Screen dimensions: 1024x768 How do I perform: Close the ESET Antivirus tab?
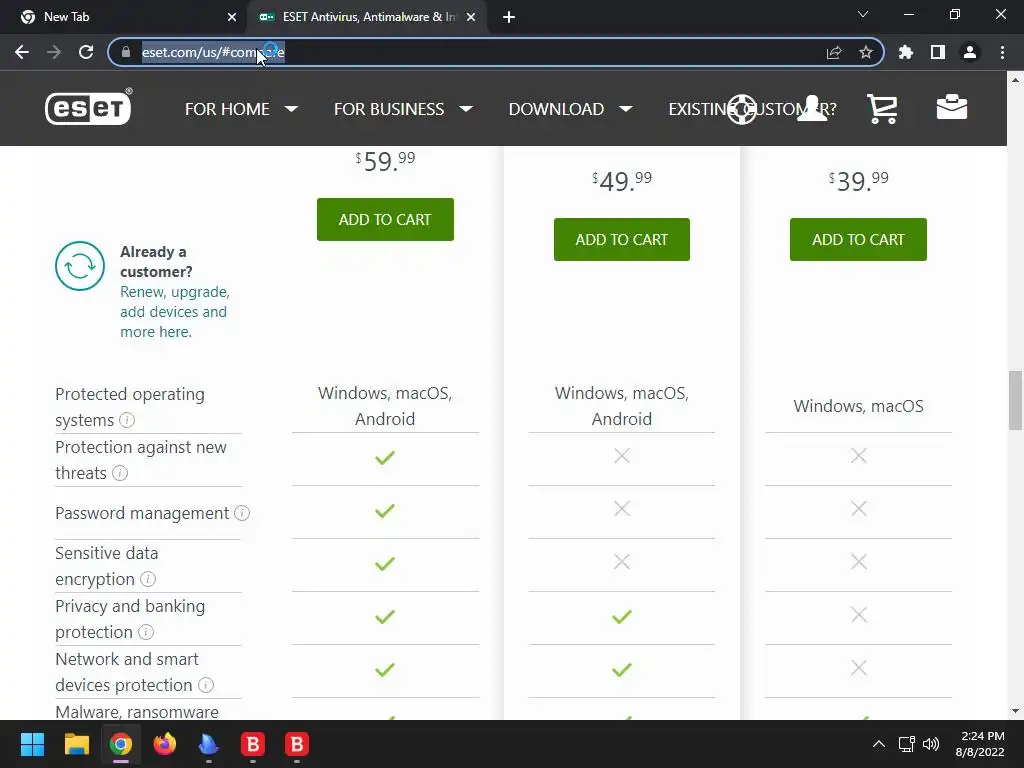point(471,17)
